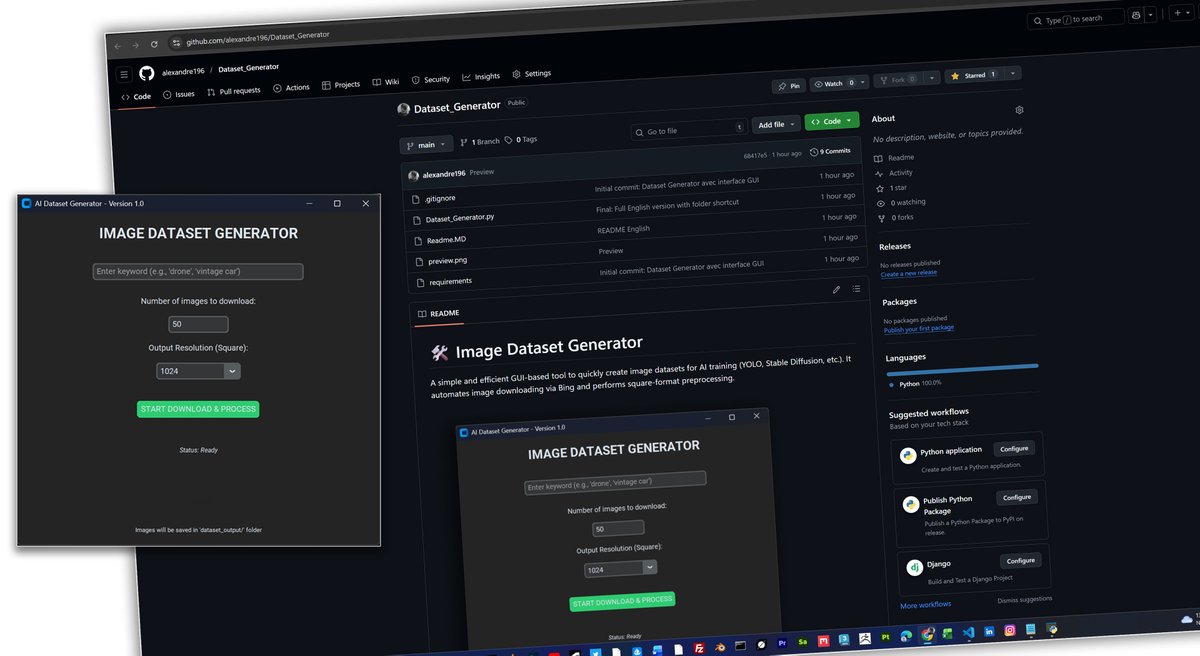Go back in browser history
This screenshot has height=656, width=1200.
[x=117, y=45]
